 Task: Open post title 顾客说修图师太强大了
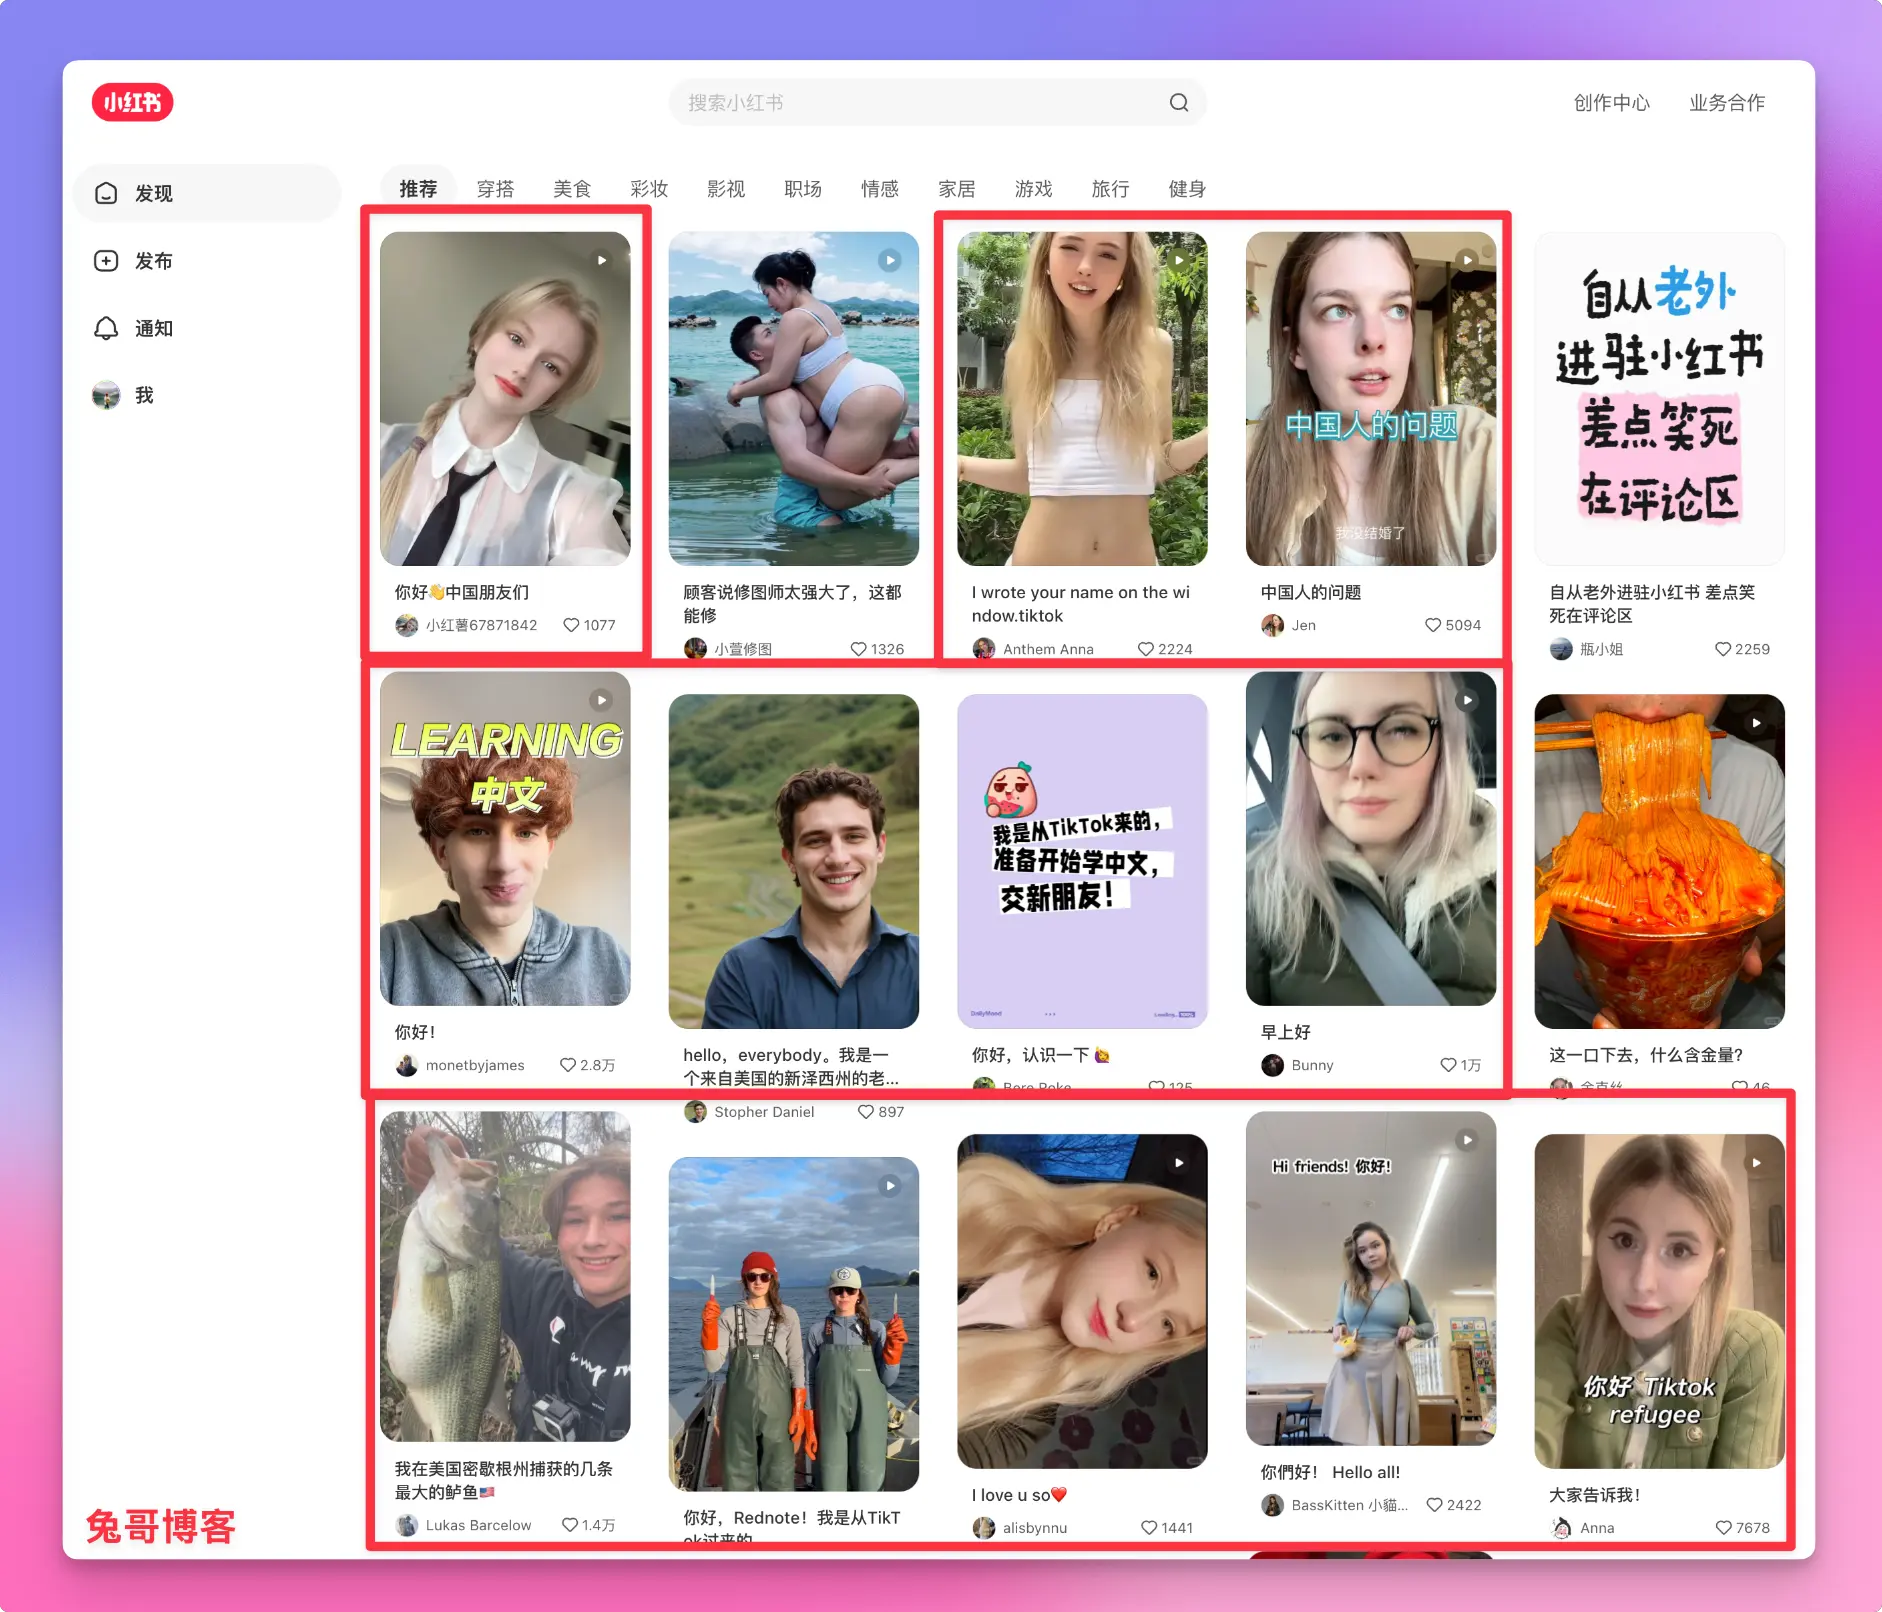point(792,604)
